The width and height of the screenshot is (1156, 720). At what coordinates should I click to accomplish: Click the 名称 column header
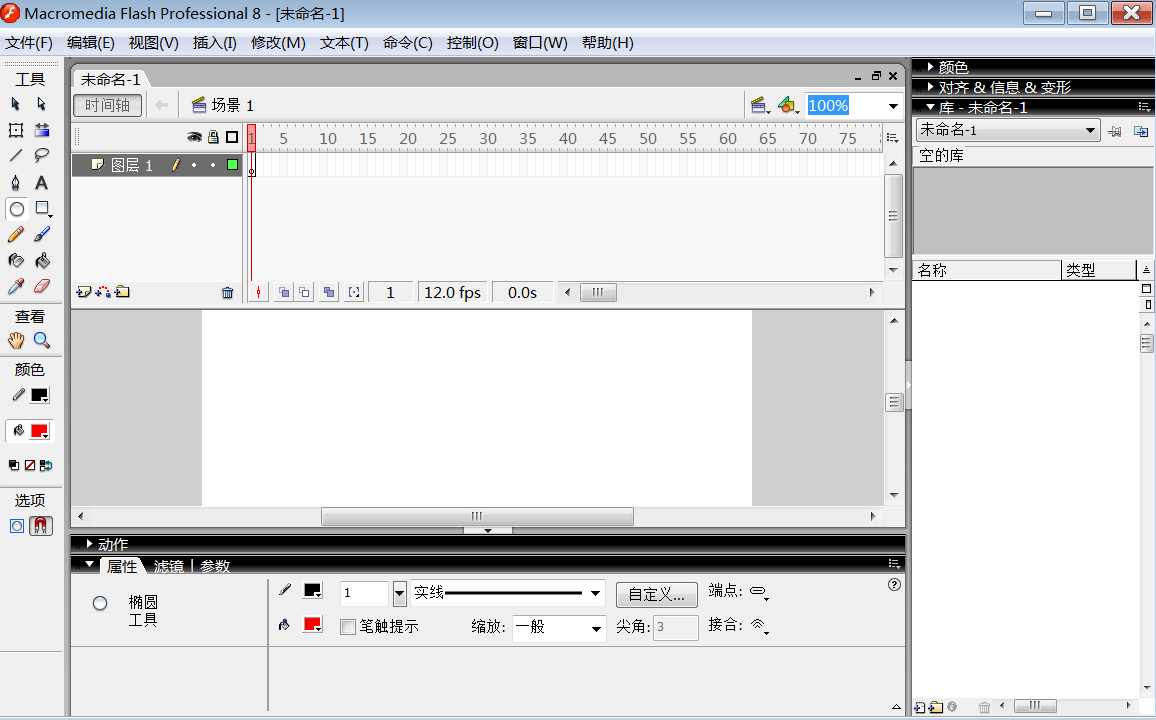tap(987, 270)
